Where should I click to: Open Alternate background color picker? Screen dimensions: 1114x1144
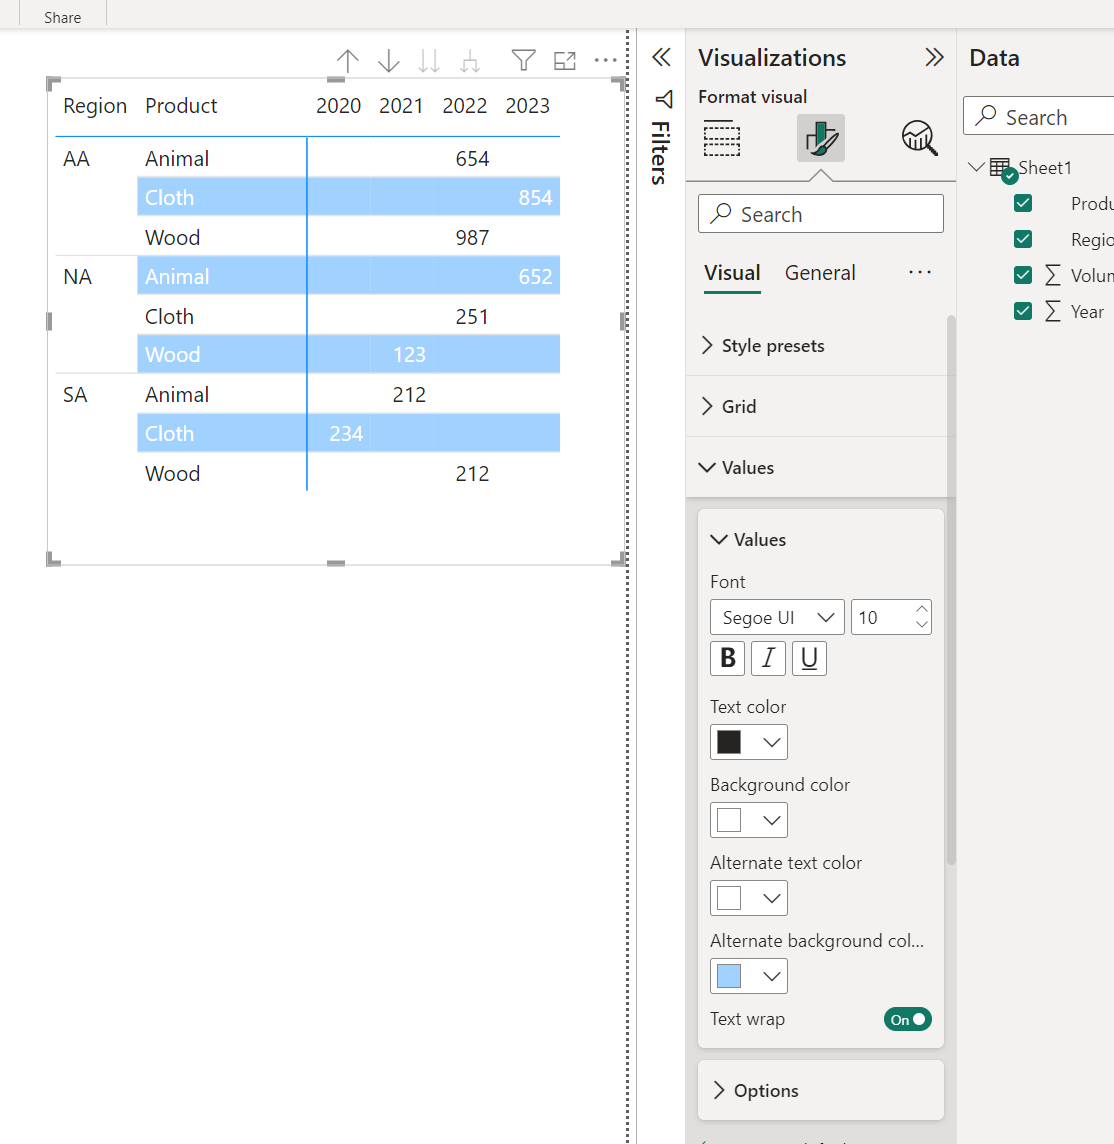point(749,976)
